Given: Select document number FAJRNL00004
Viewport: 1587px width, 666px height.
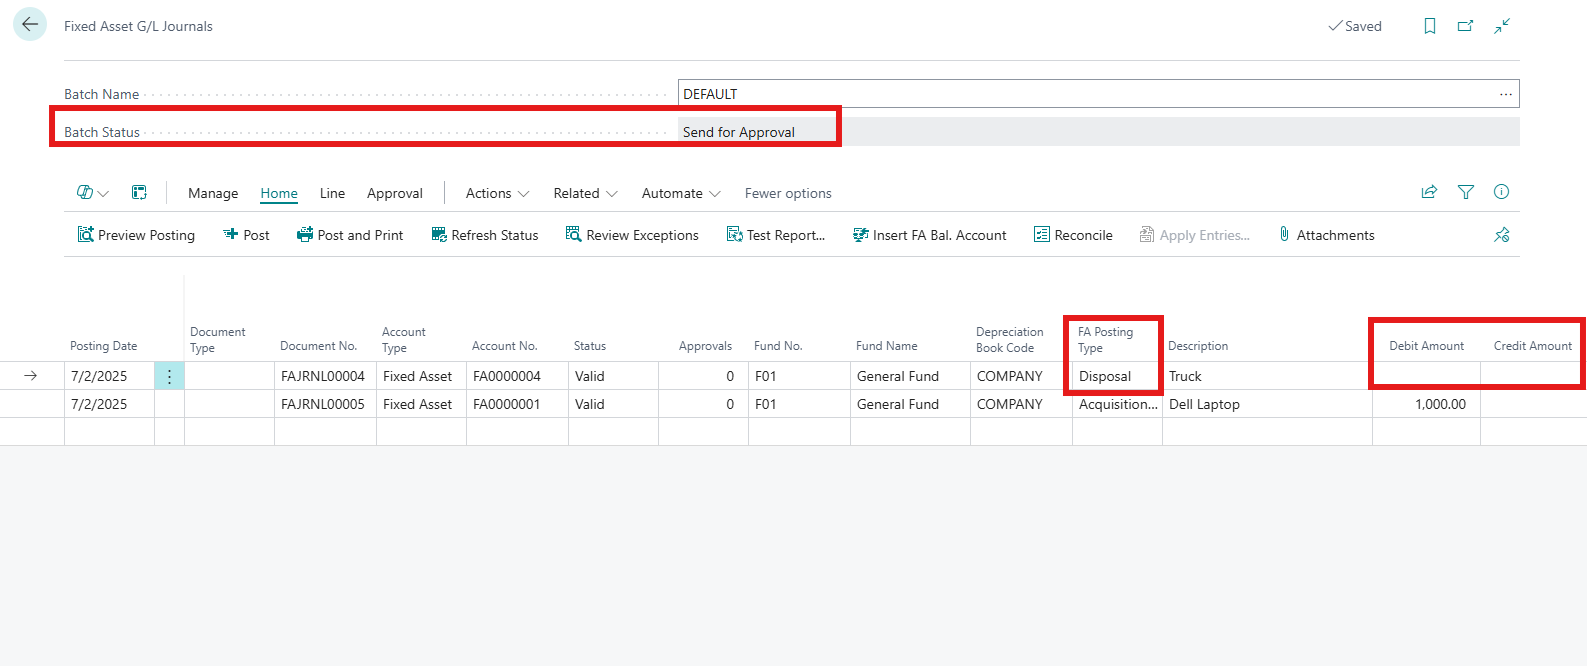Looking at the screenshot, I should (x=323, y=376).
